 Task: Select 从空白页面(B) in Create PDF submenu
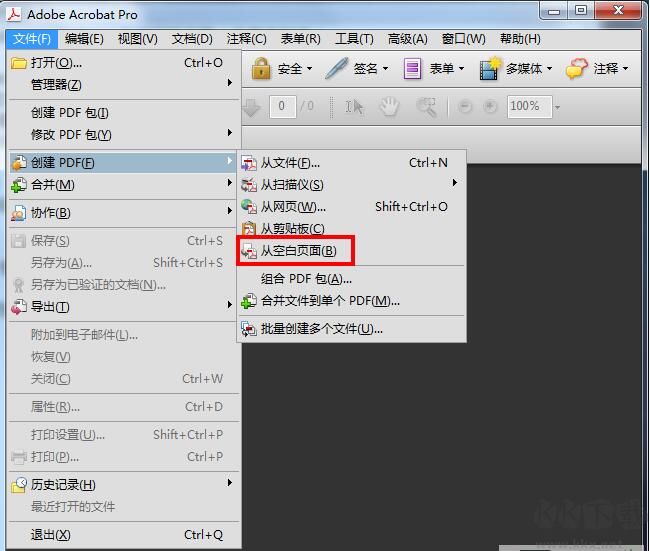pyautogui.click(x=352, y=251)
